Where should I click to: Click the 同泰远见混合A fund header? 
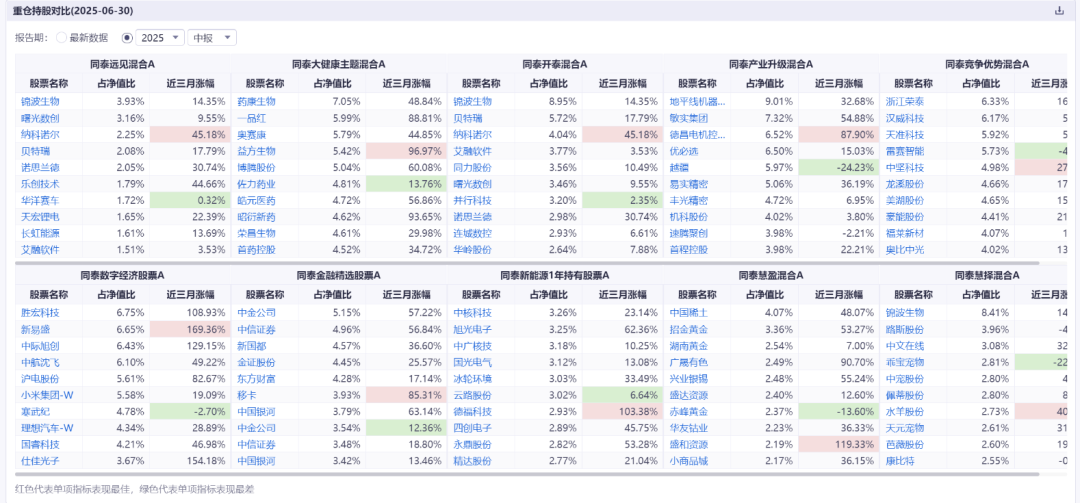[123, 64]
